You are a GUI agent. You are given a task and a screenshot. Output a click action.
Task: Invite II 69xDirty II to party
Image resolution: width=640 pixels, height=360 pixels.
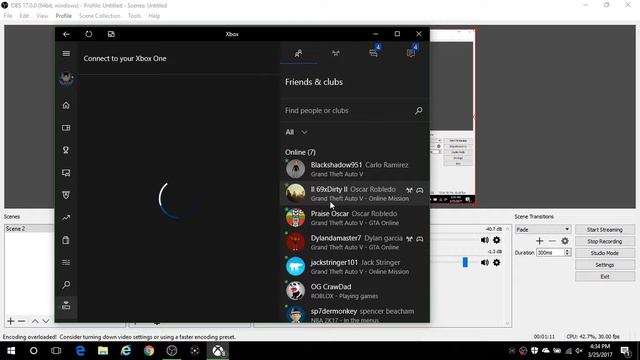(409, 190)
